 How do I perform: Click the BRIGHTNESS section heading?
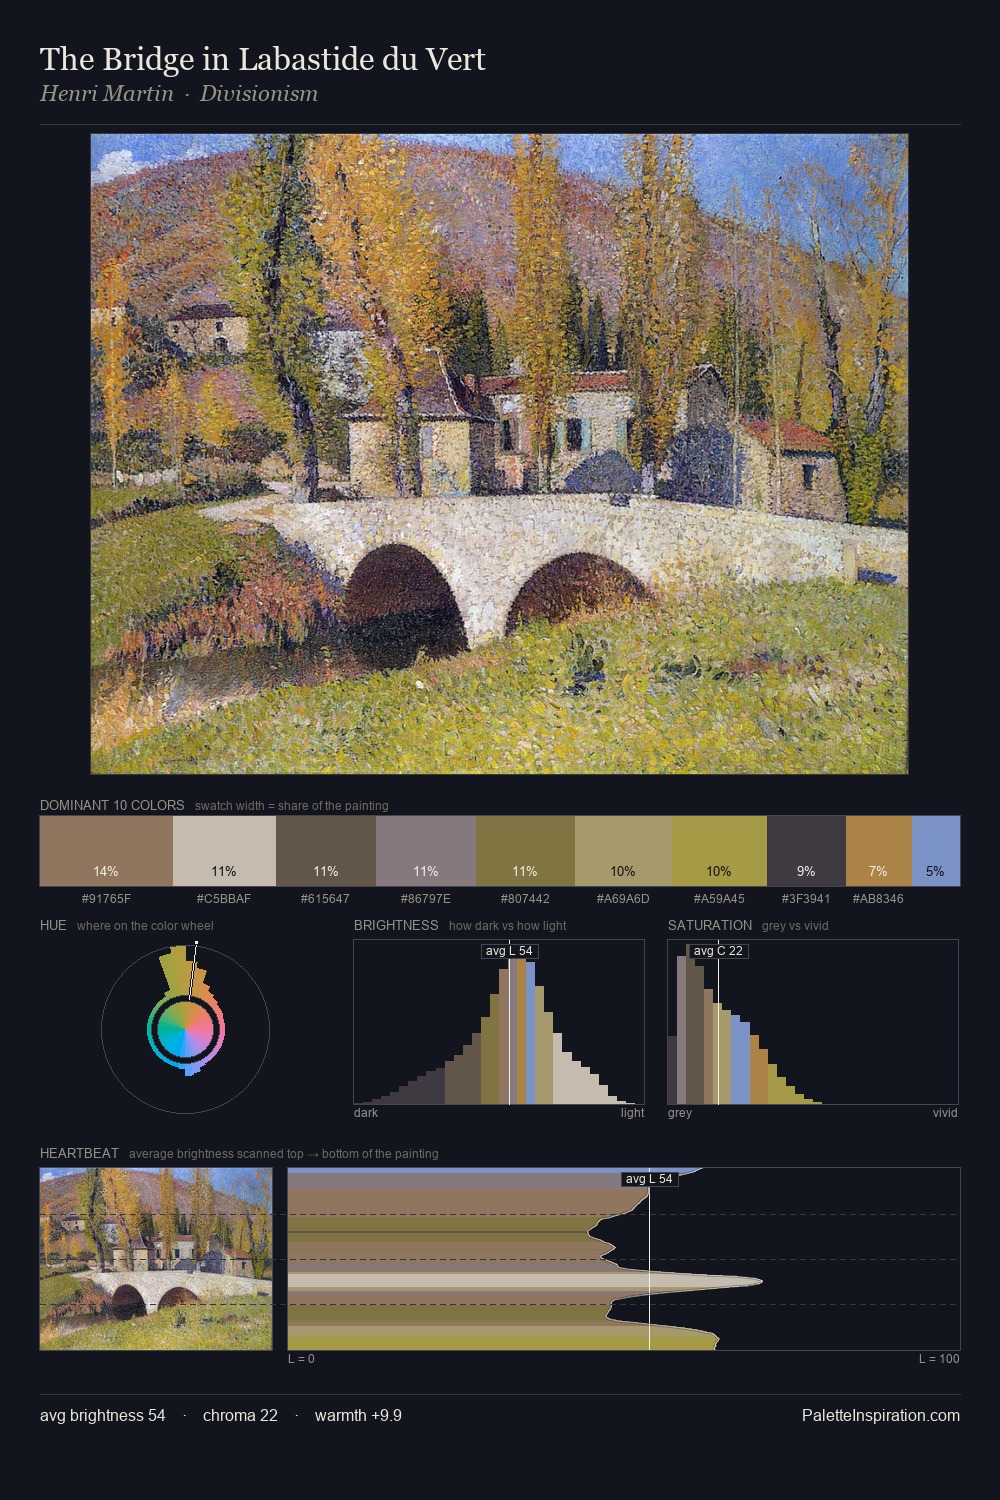pyautogui.click(x=396, y=925)
